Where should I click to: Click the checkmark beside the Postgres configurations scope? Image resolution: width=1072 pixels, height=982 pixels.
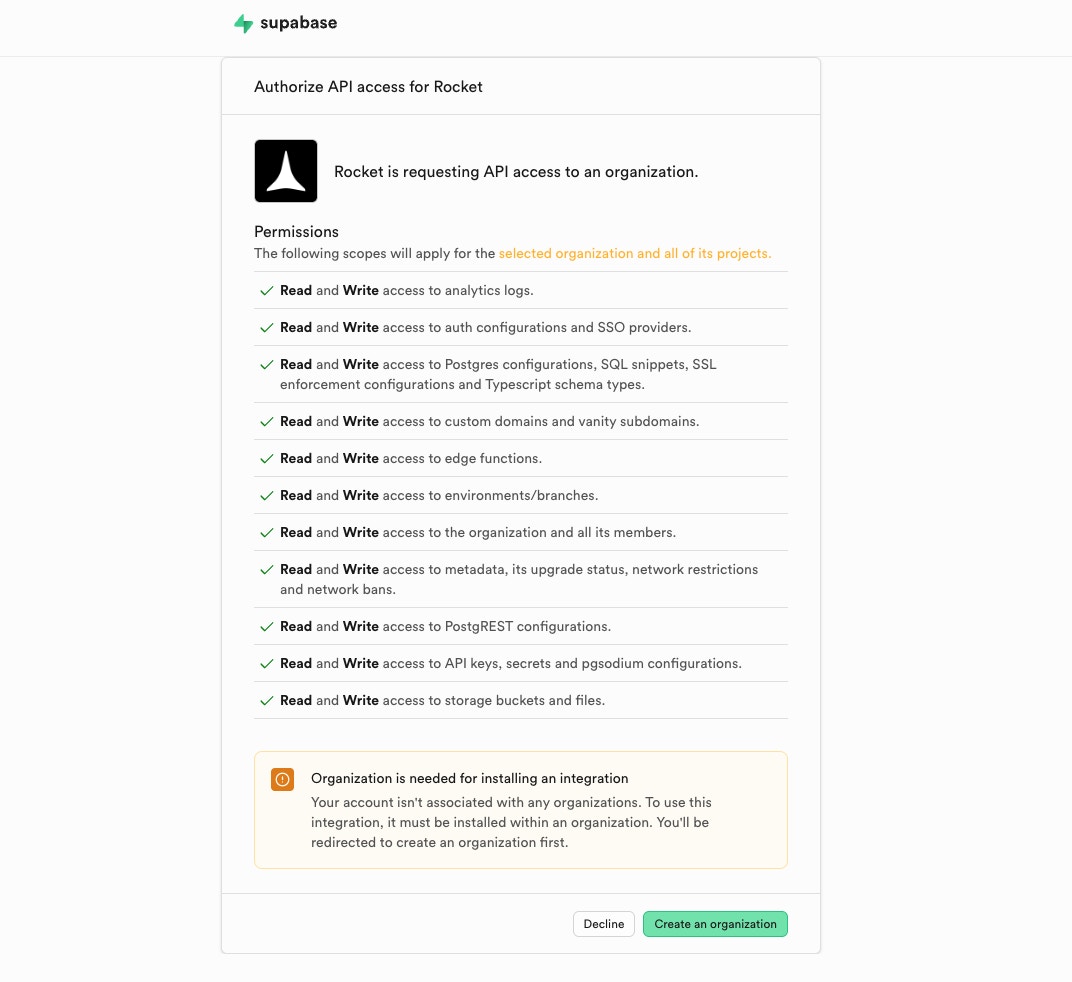coord(266,364)
